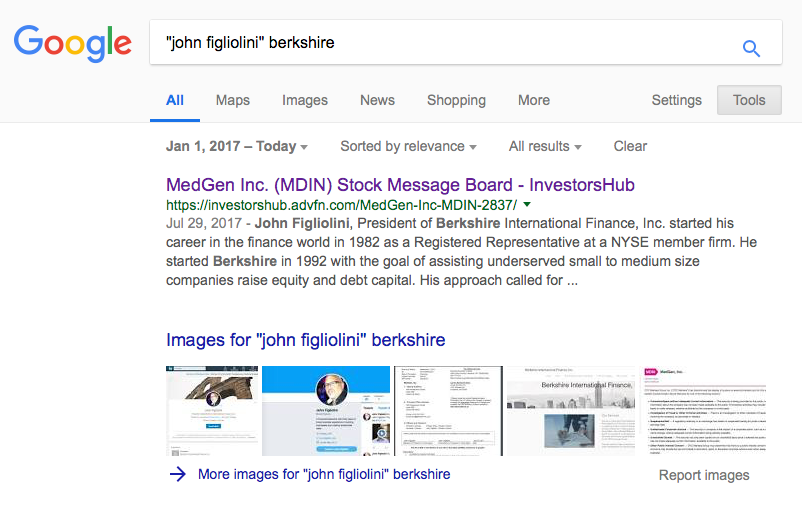Click Report images link
The width and height of the screenshot is (802, 518).
click(704, 475)
